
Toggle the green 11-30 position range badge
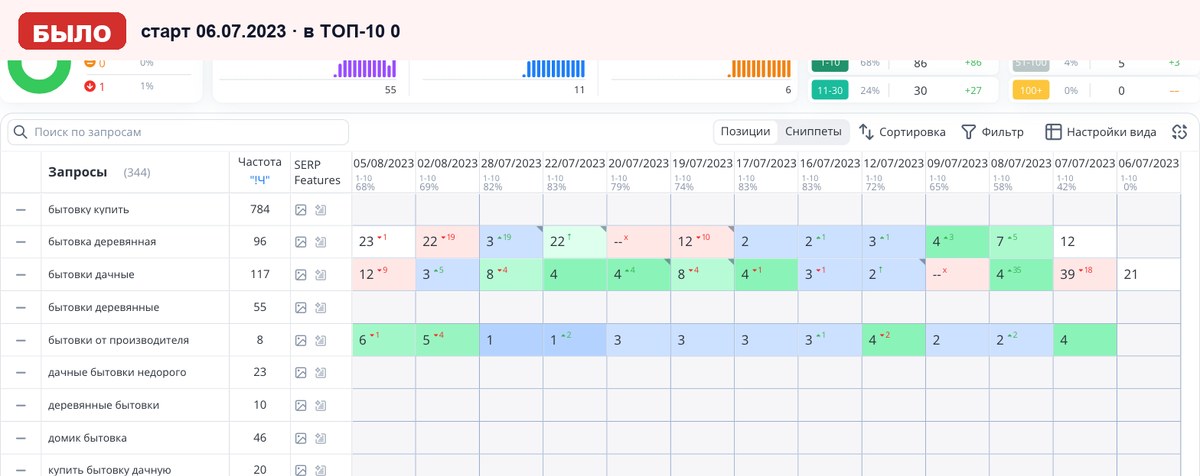tap(830, 90)
